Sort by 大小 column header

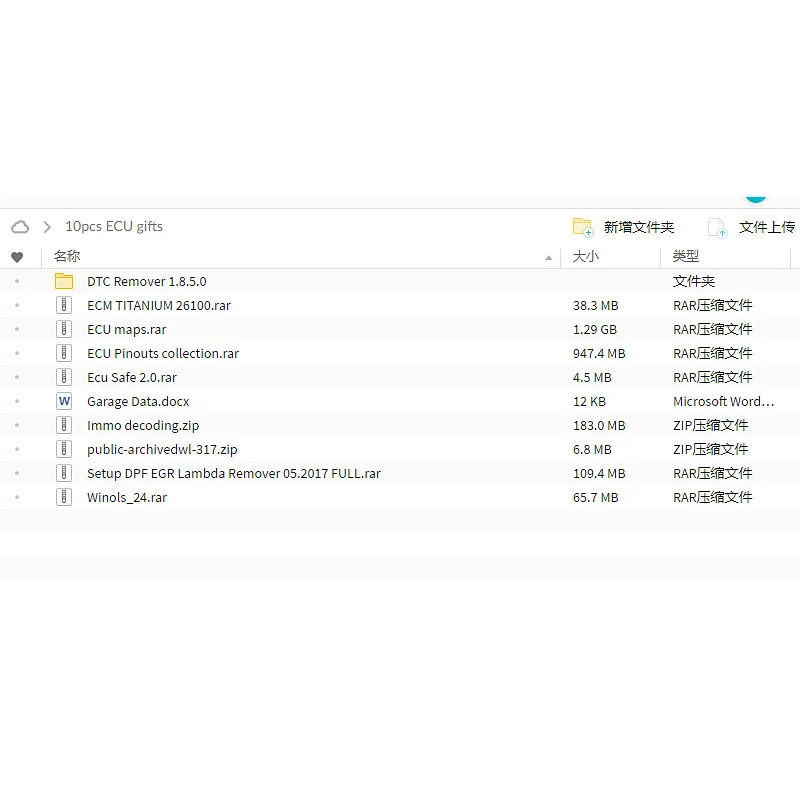click(586, 256)
